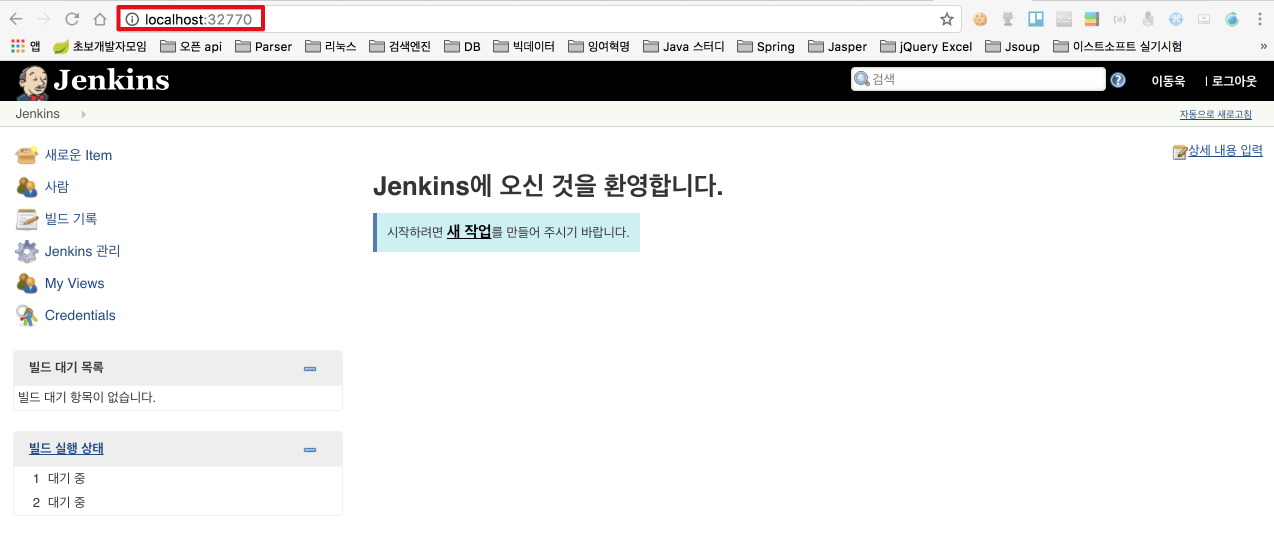The width and height of the screenshot is (1274, 550).
Task: Click the search help question mark icon
Action: click(x=1118, y=80)
